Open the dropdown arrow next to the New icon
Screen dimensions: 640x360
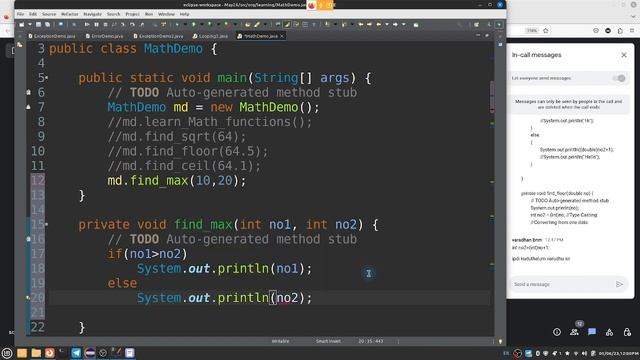30,24
